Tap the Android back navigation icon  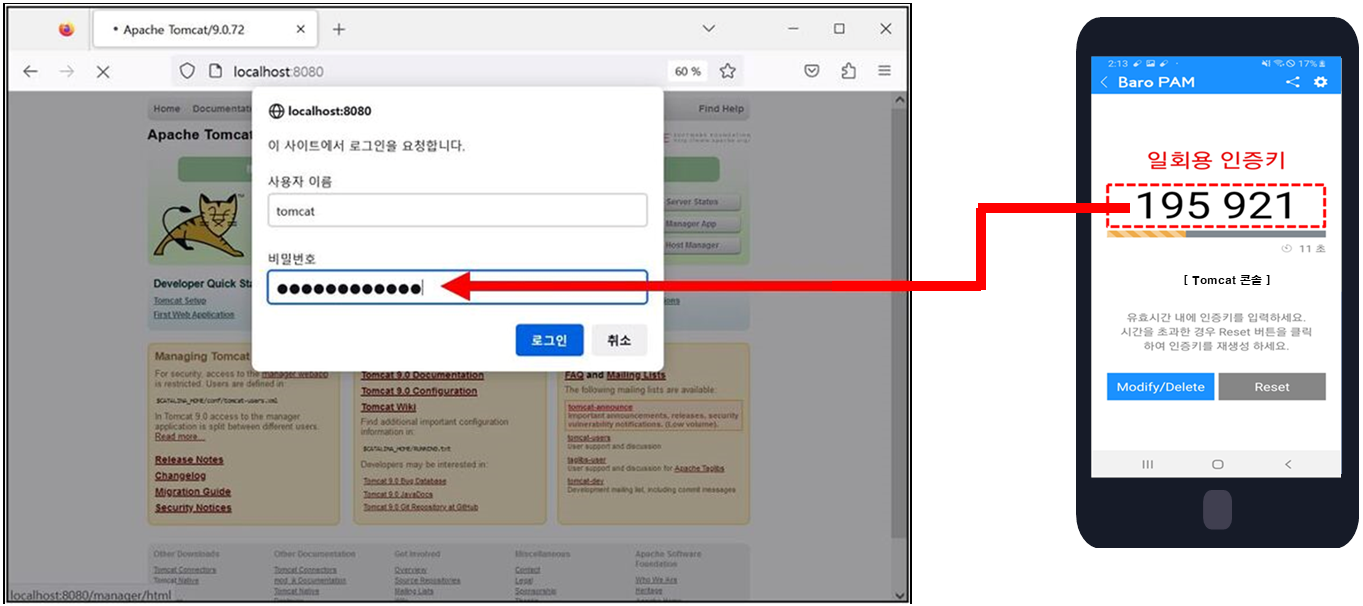pyautogui.click(x=1288, y=464)
